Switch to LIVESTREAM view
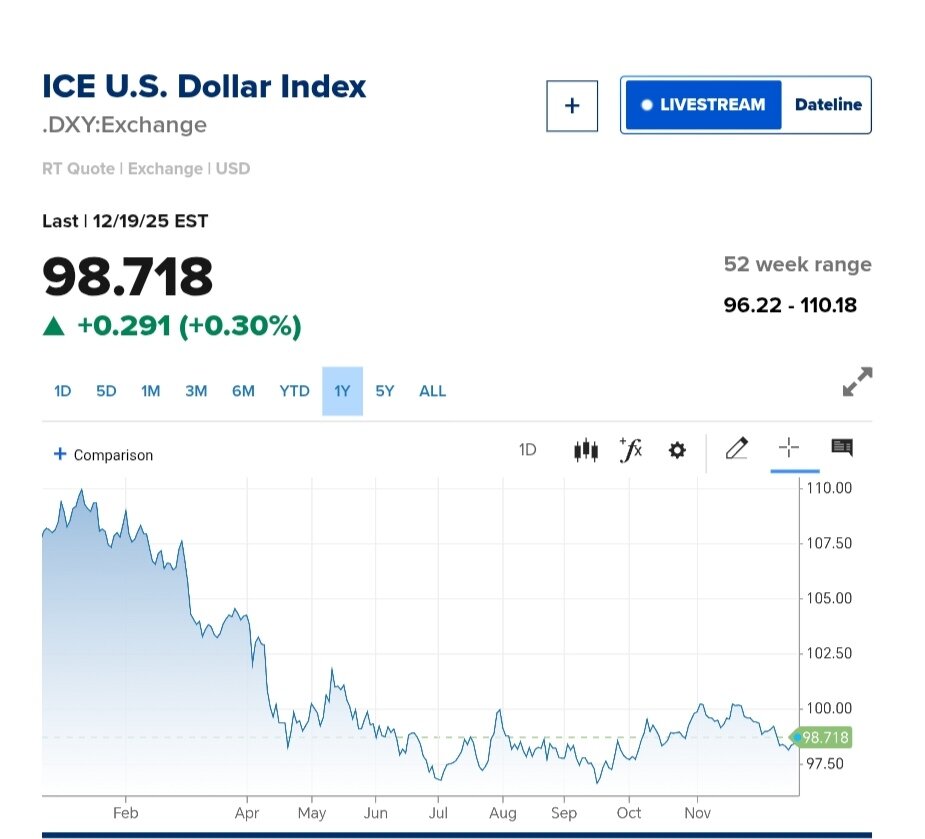 pyautogui.click(x=703, y=105)
